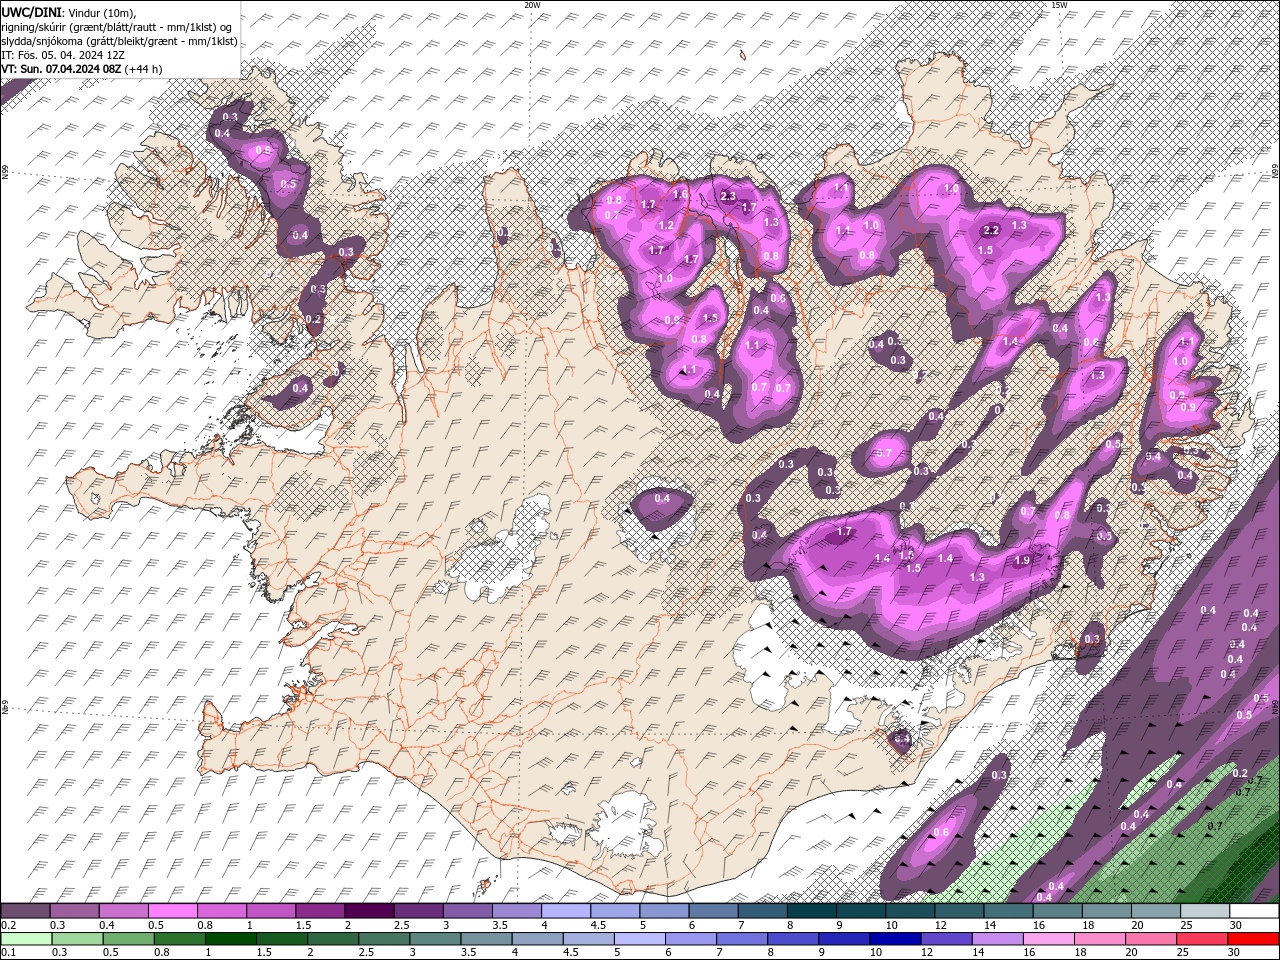Click the crimson 25–30 rain scale swatch
The image size is (1280, 960).
(1203, 939)
